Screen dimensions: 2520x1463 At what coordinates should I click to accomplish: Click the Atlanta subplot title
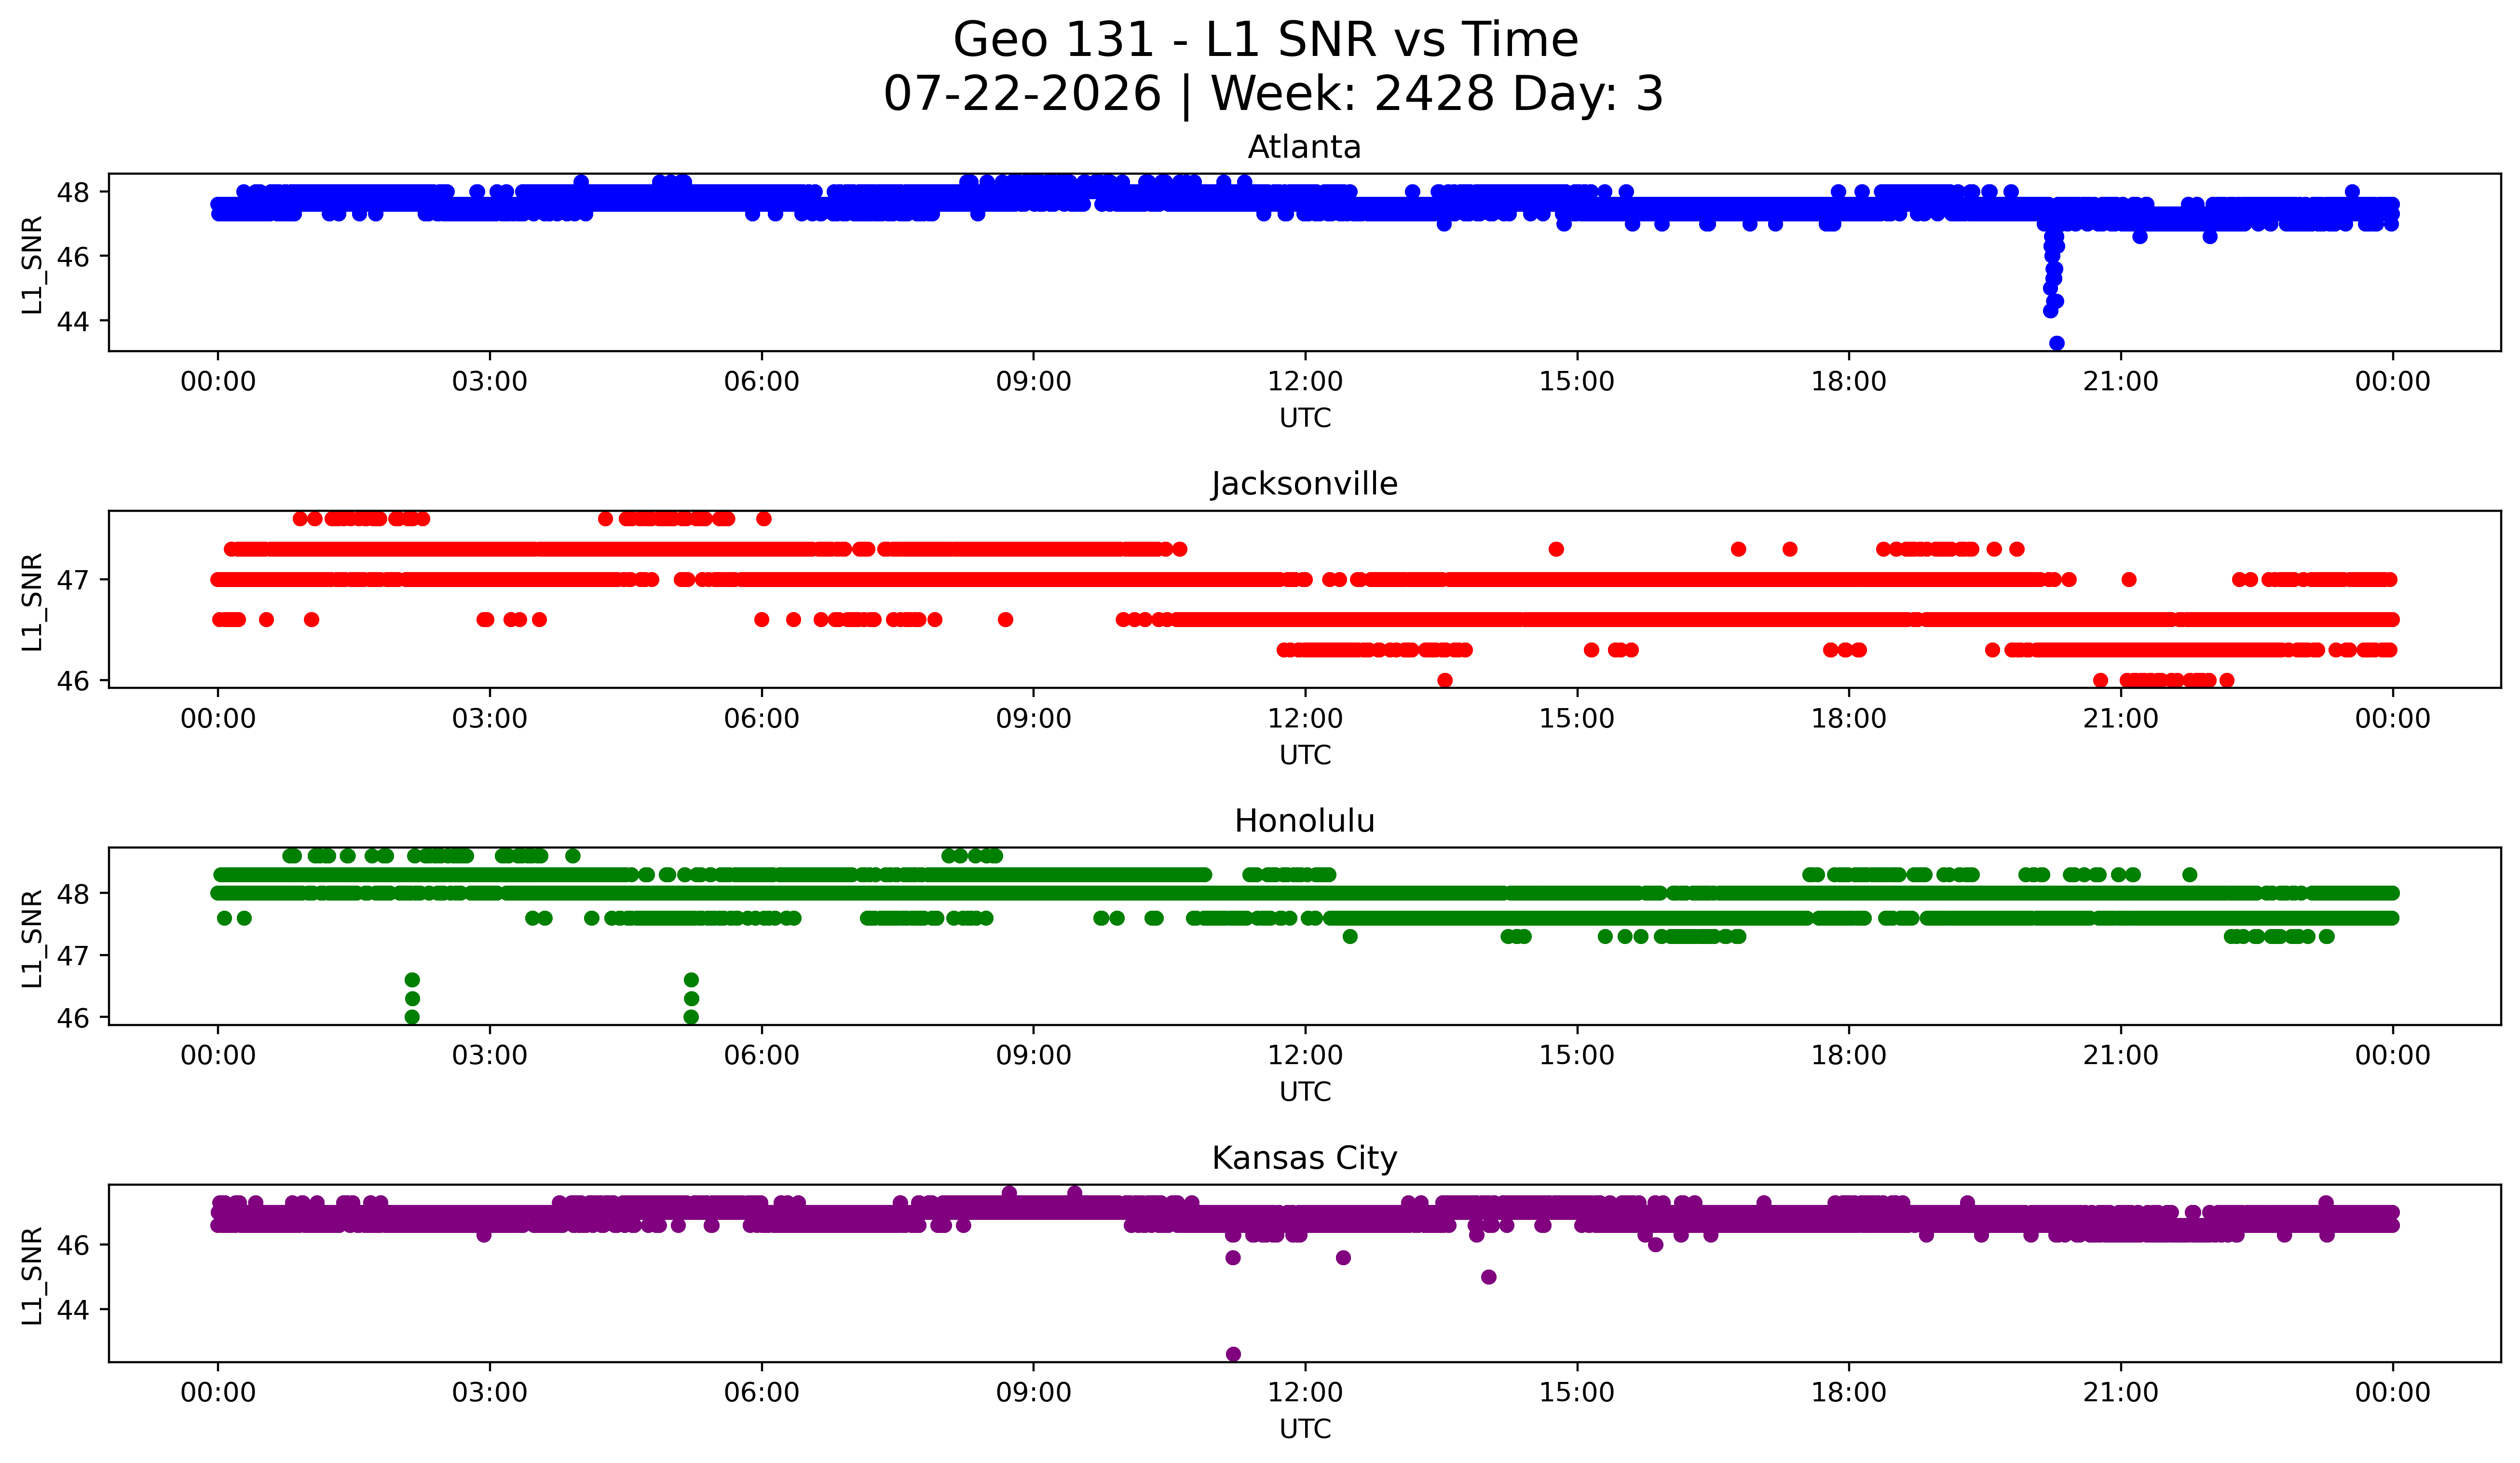click(x=1304, y=147)
